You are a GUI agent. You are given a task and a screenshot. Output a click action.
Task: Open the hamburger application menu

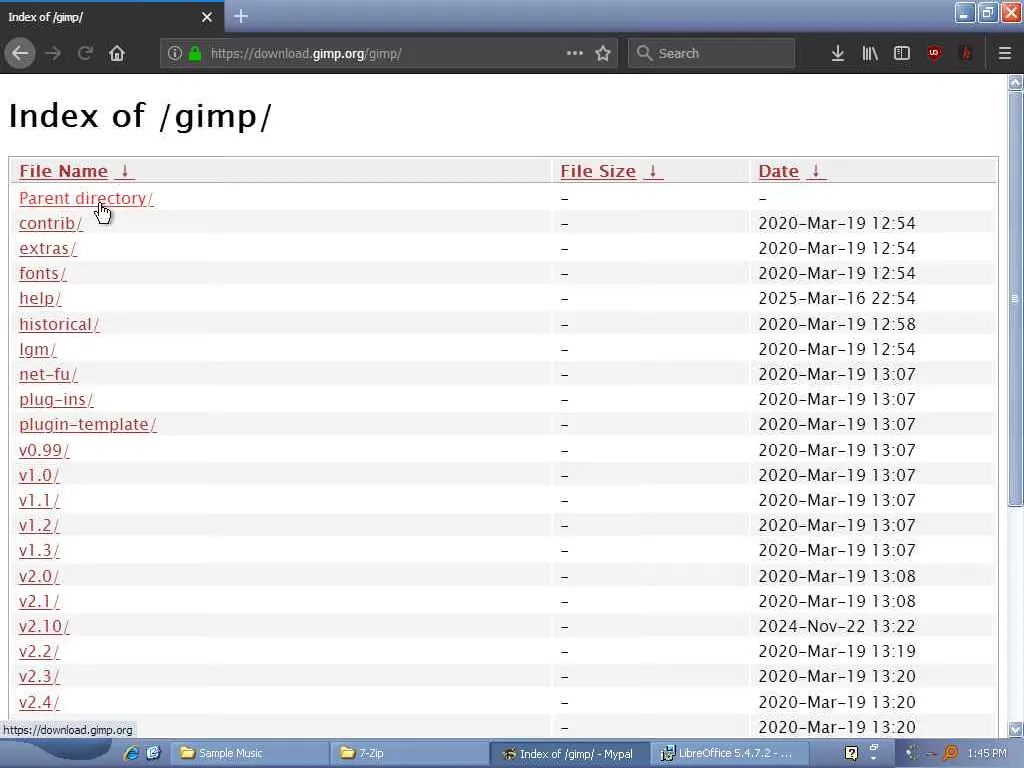[x=1005, y=54]
